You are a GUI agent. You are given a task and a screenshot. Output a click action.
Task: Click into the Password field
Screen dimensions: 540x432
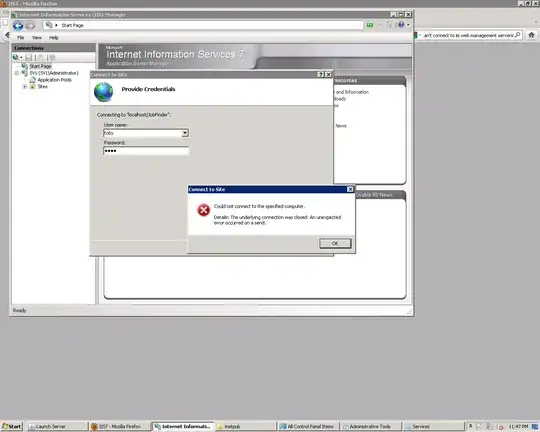coord(146,151)
